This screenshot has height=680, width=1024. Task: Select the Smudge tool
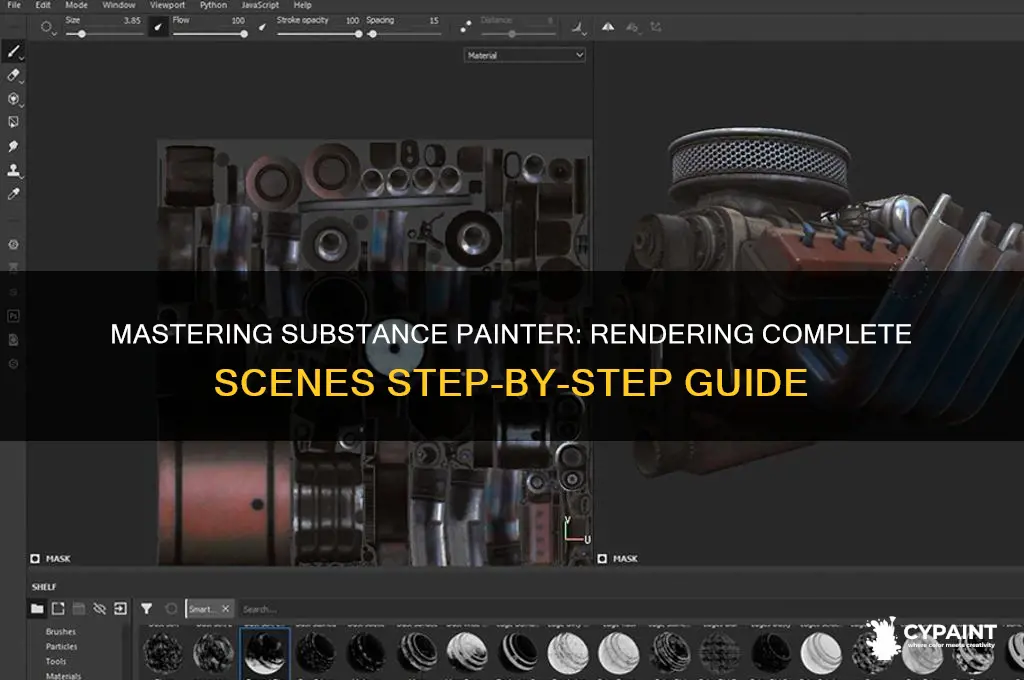pyautogui.click(x=13, y=146)
